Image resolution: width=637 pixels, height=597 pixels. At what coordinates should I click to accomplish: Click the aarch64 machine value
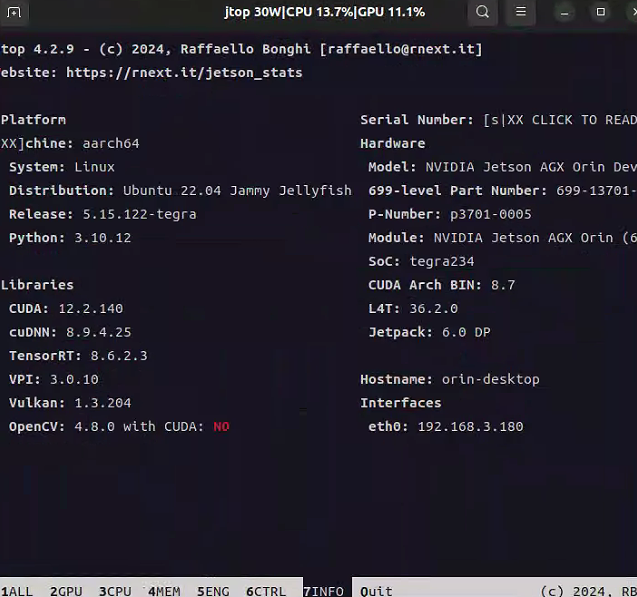[111, 143]
